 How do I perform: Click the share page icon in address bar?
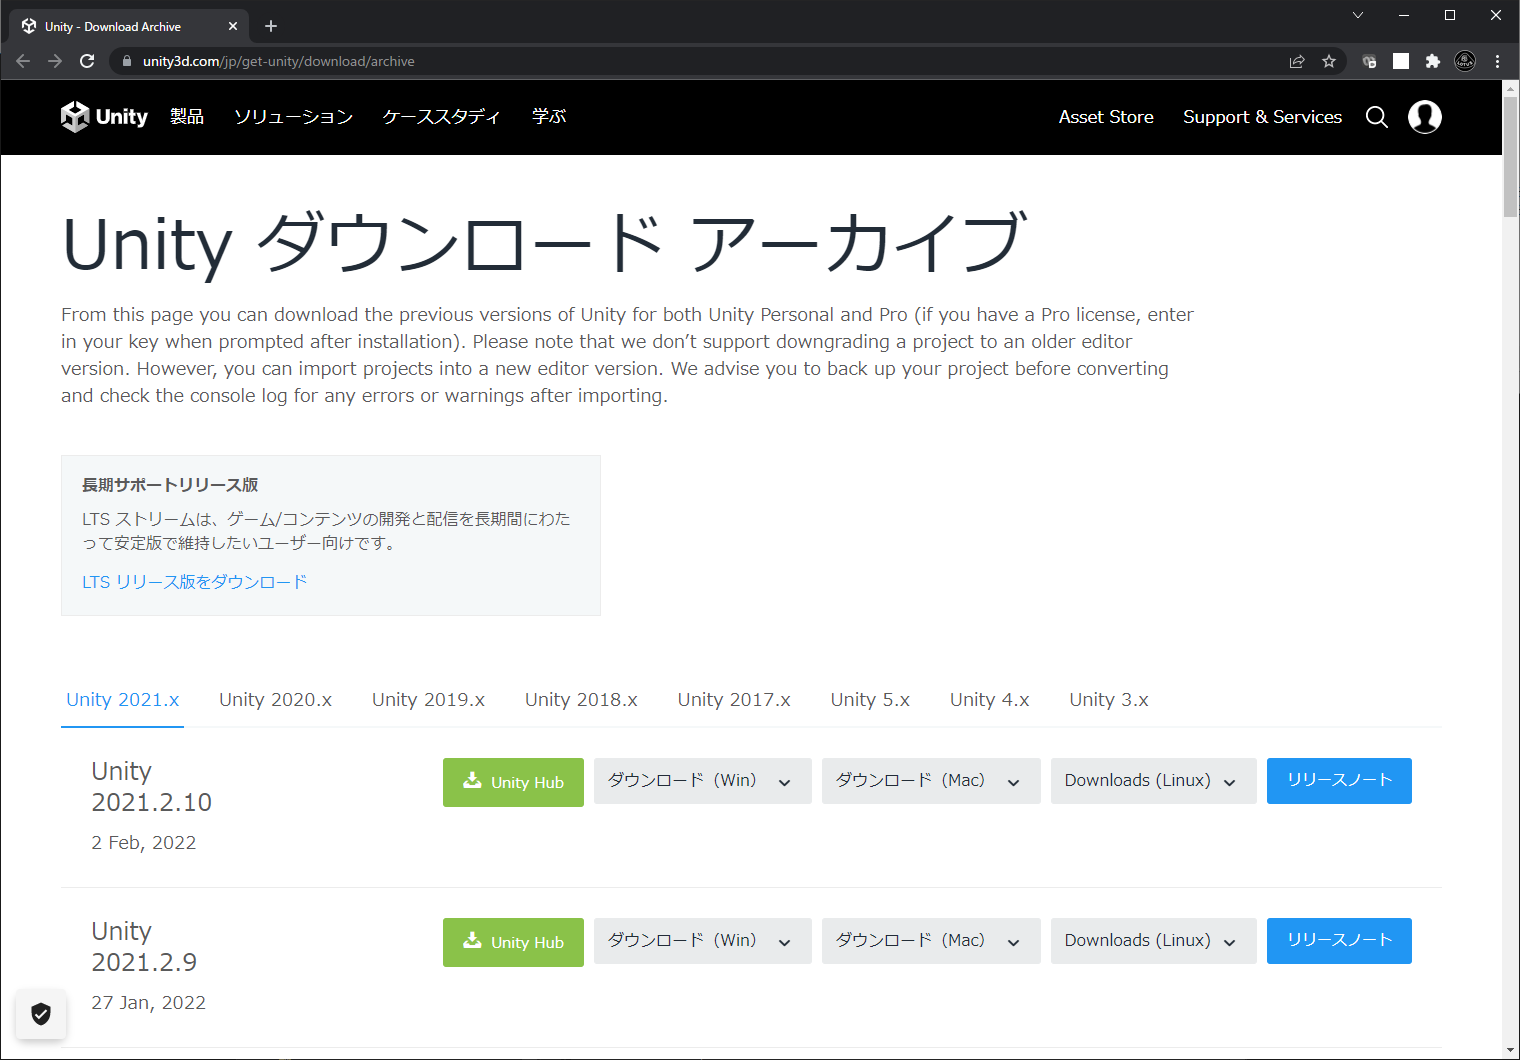(1297, 61)
